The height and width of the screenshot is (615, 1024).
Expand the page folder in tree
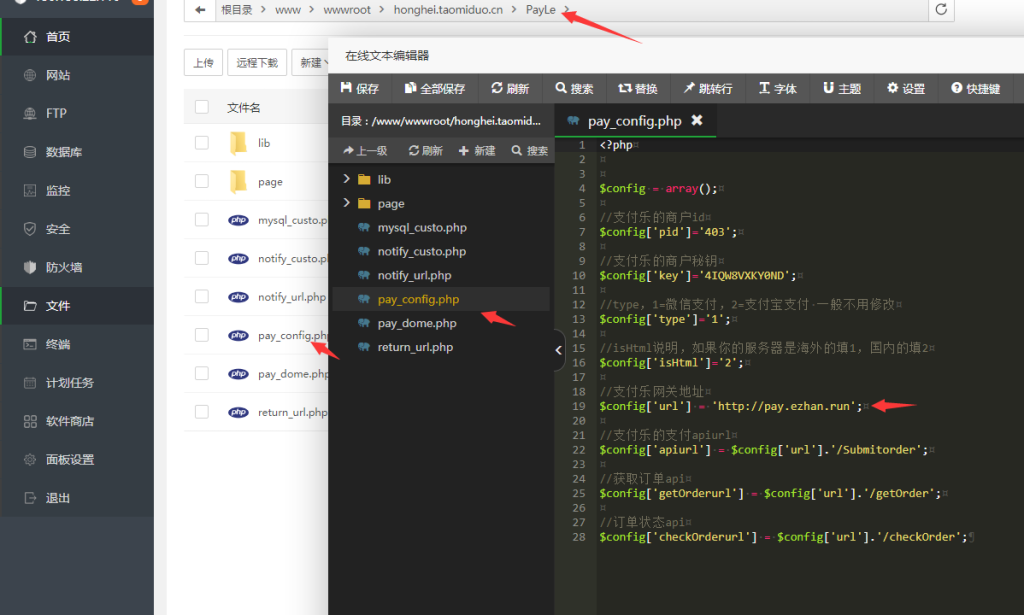pos(347,203)
